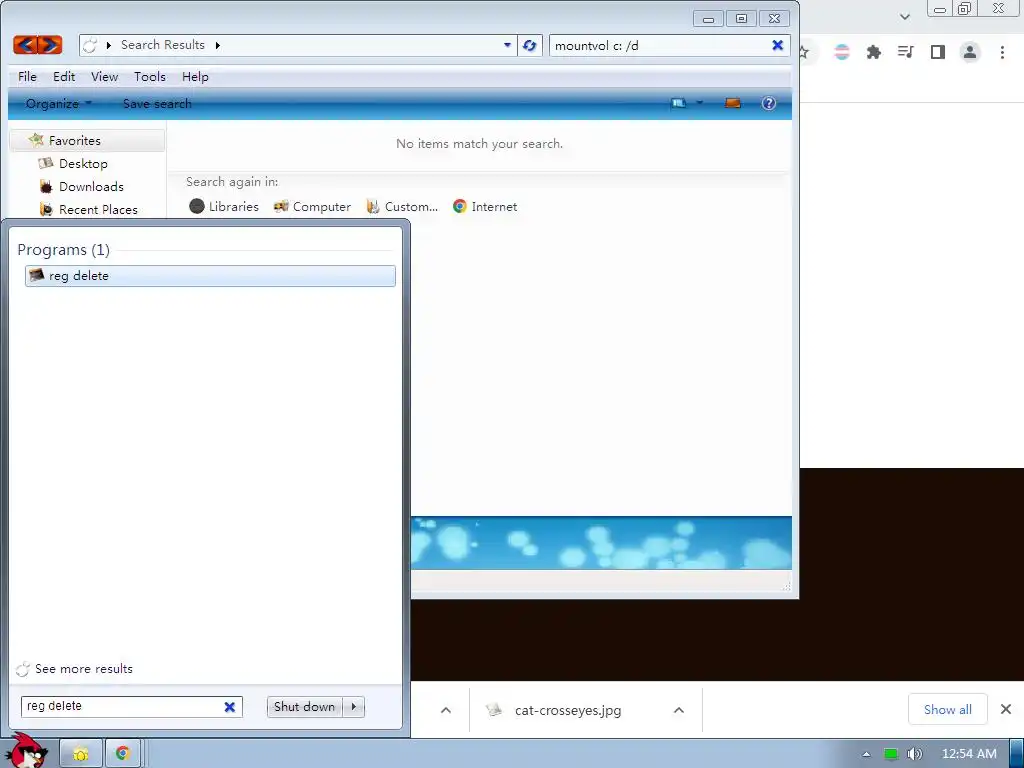This screenshot has width=1024, height=768.
Task: Click the 12:54 AM clock
Action: pyautogui.click(x=969, y=754)
